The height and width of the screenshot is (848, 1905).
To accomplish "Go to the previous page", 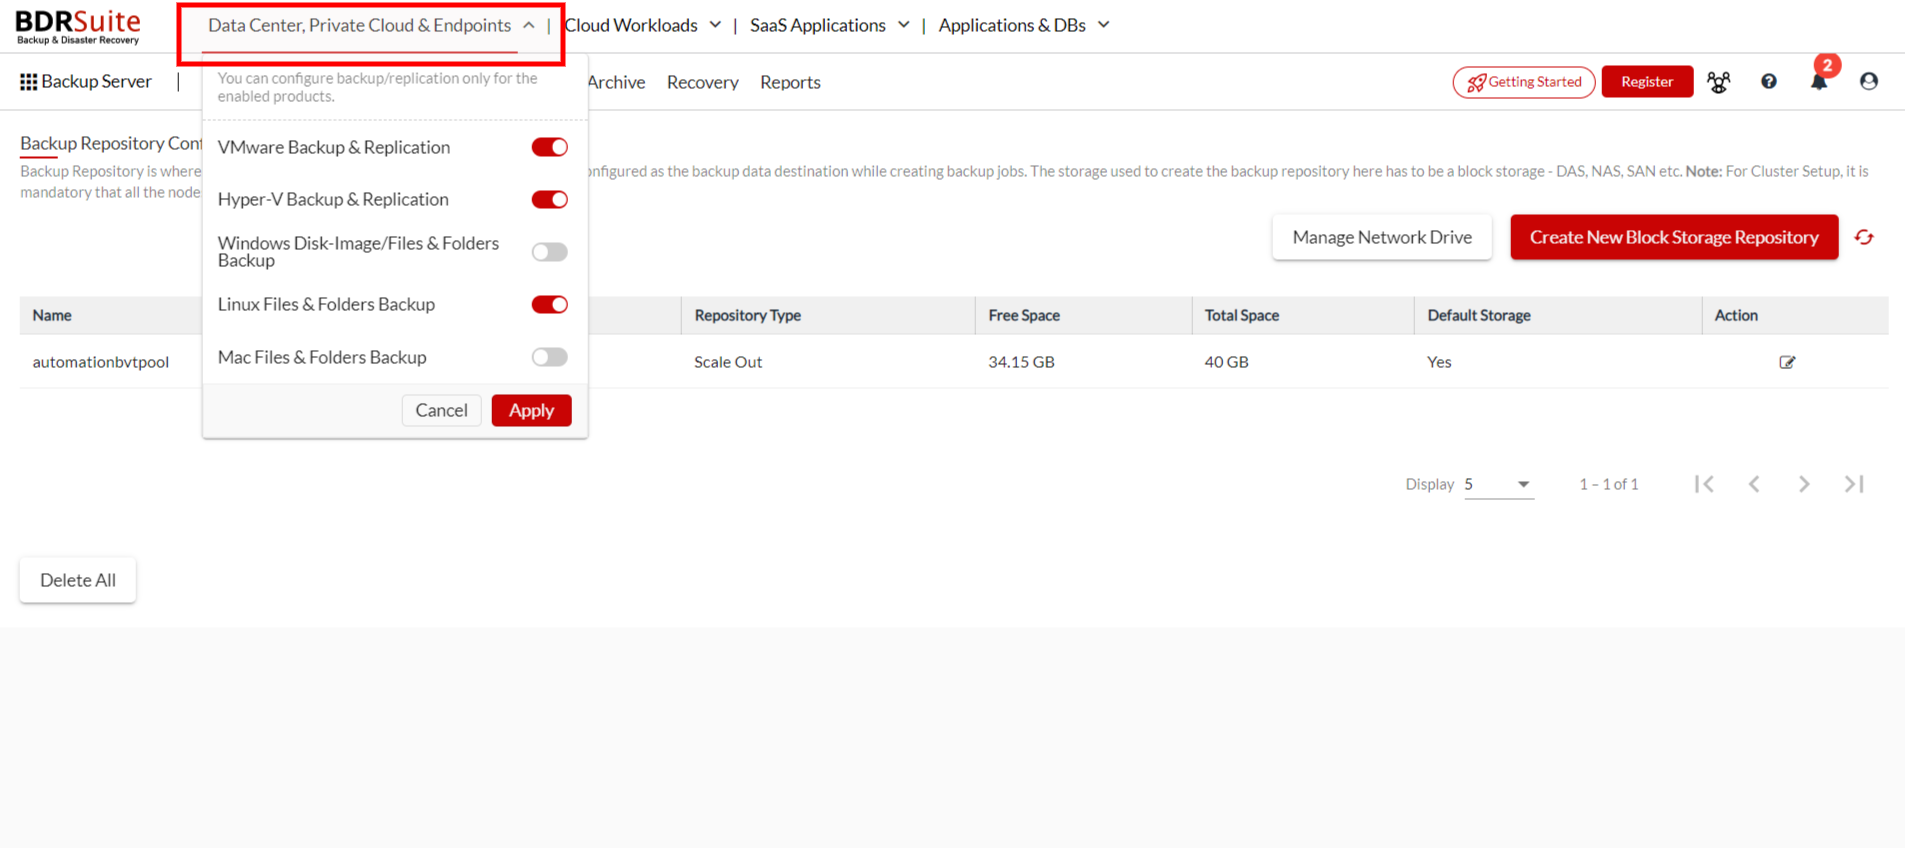I will click(x=1754, y=484).
